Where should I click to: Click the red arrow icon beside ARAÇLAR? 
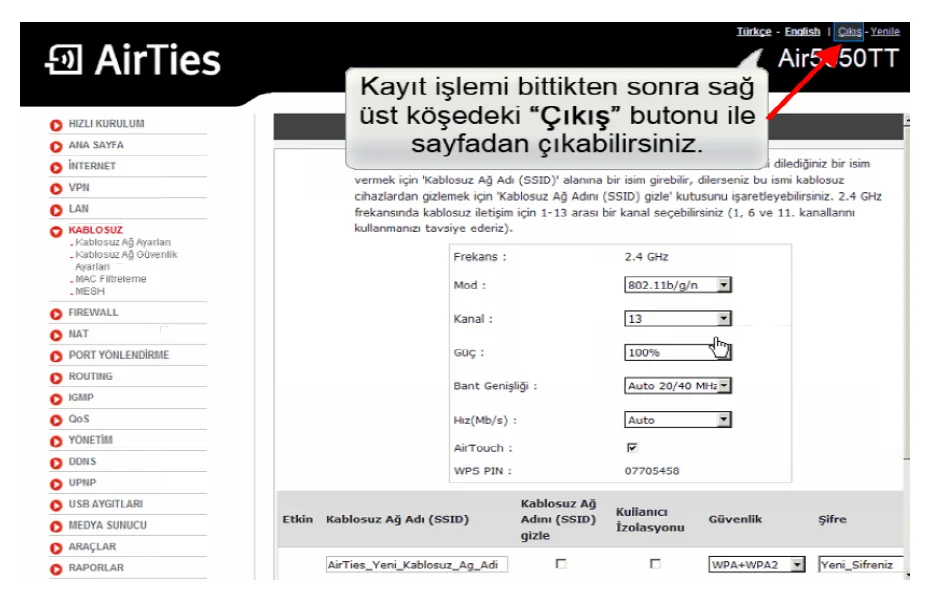(x=56, y=548)
